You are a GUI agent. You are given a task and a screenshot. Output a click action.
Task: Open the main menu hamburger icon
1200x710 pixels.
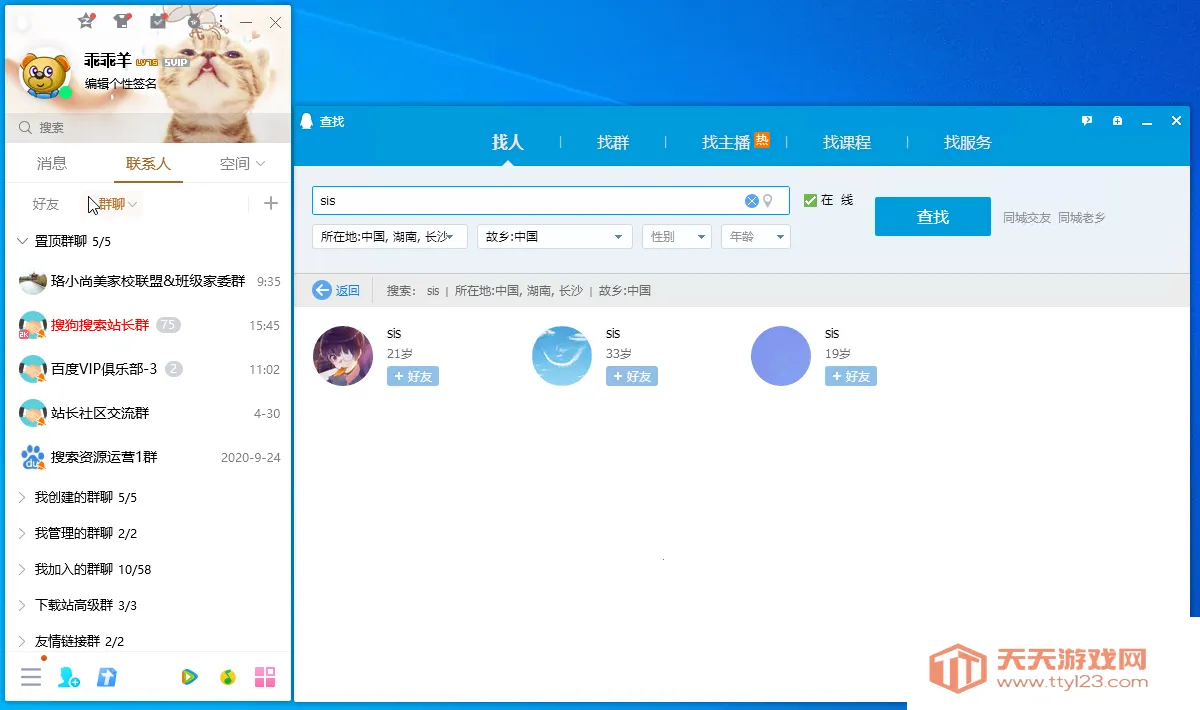[x=31, y=677]
